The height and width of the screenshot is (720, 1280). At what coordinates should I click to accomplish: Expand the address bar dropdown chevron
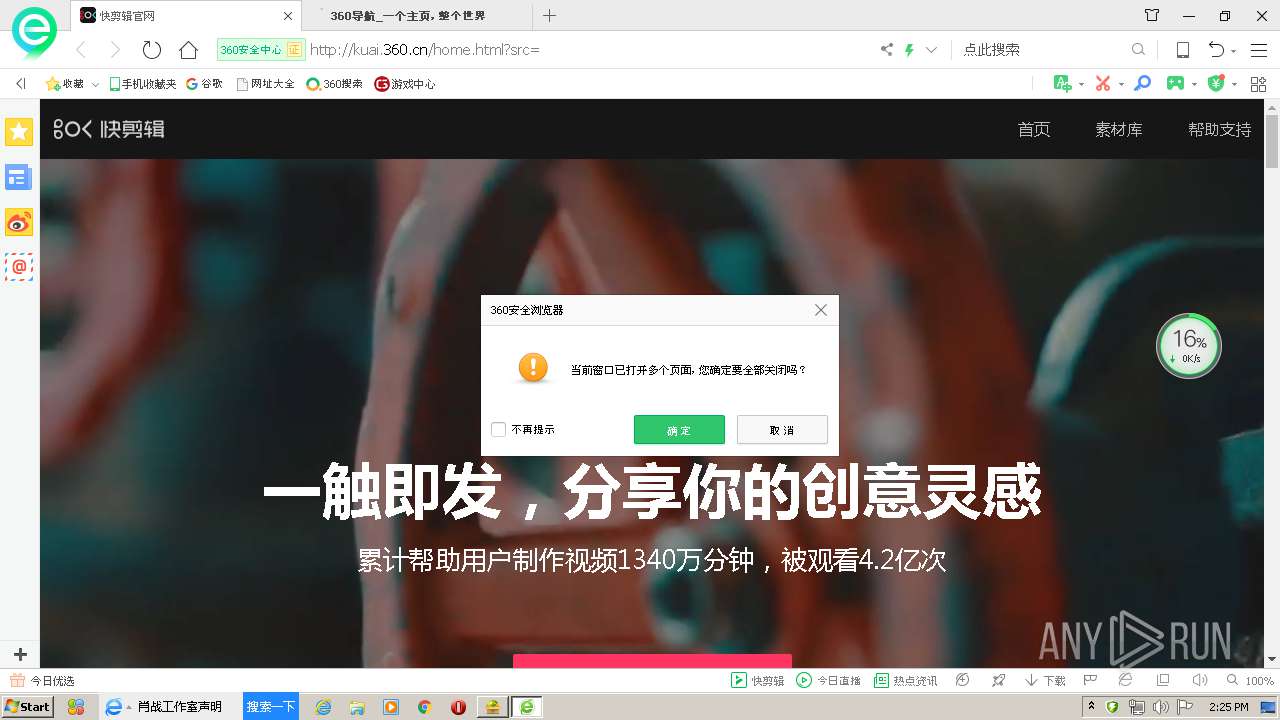tap(931, 49)
